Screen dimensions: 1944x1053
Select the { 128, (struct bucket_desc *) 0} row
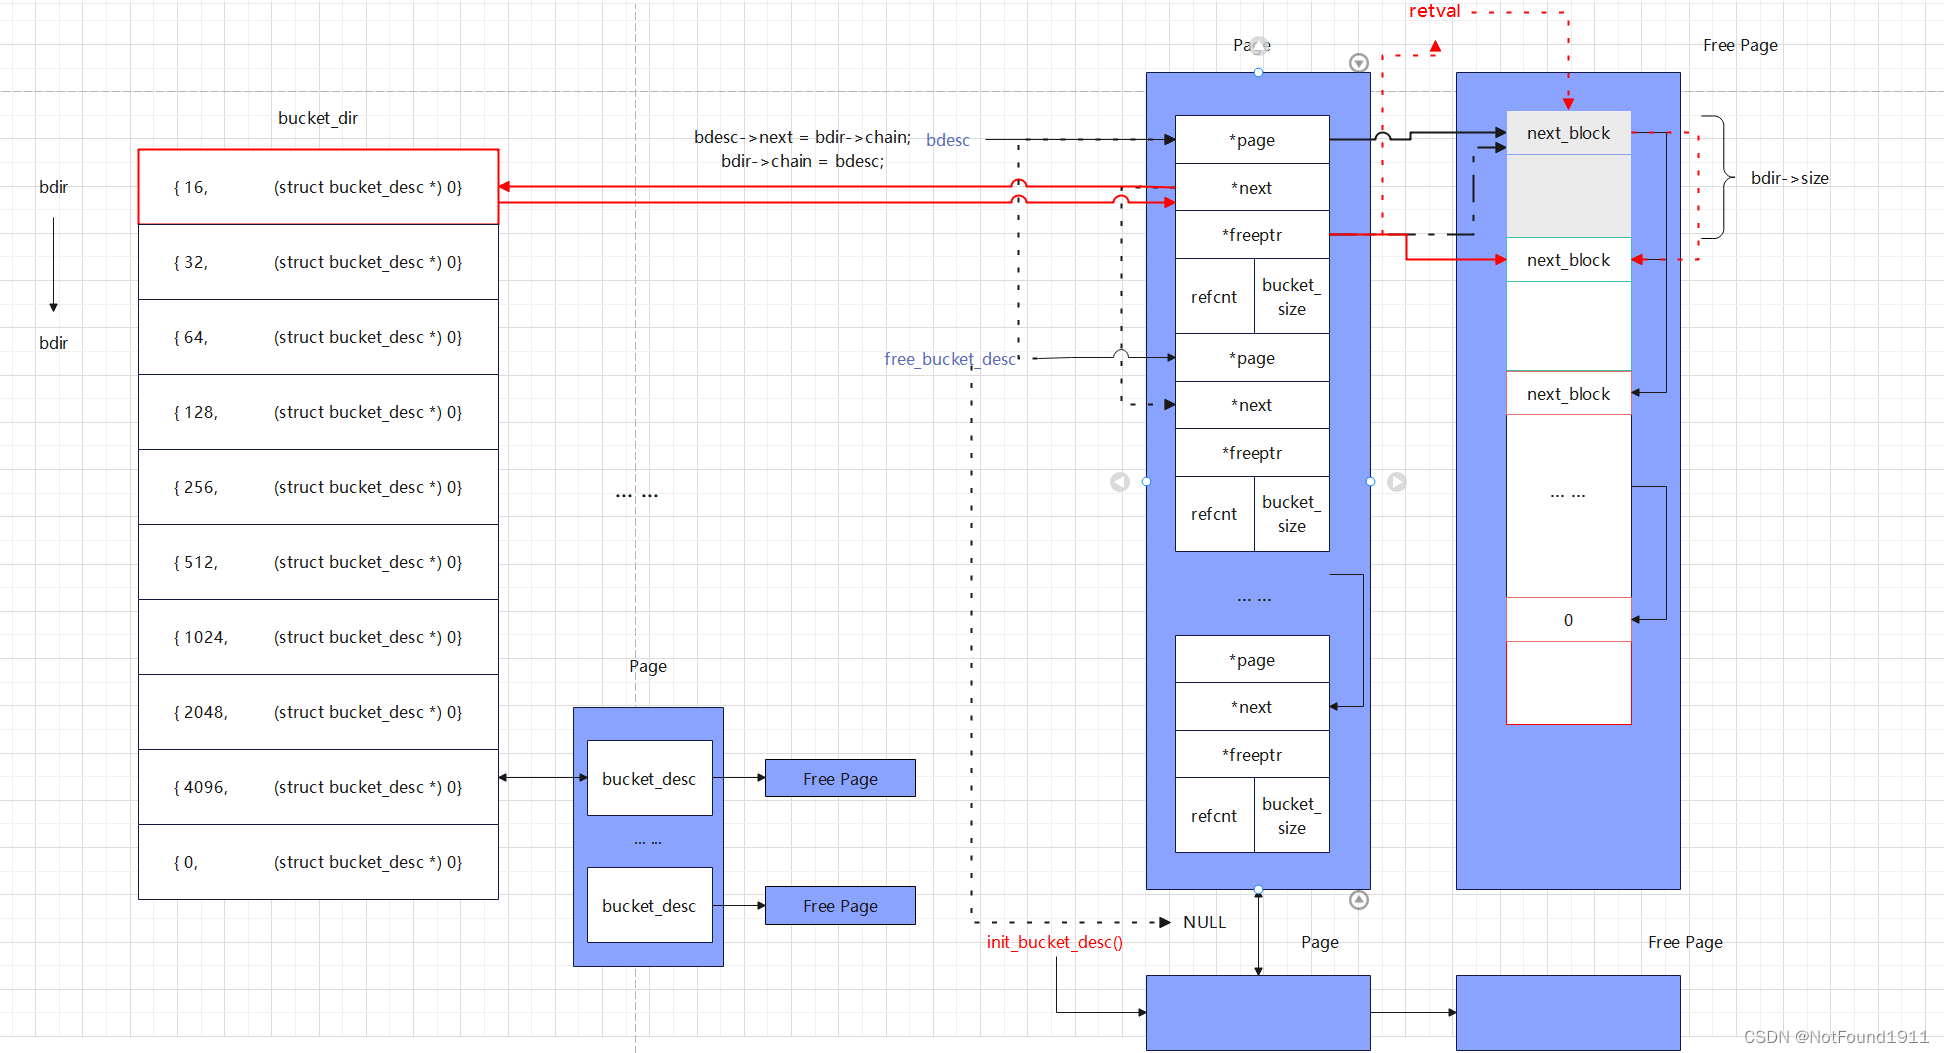click(318, 412)
